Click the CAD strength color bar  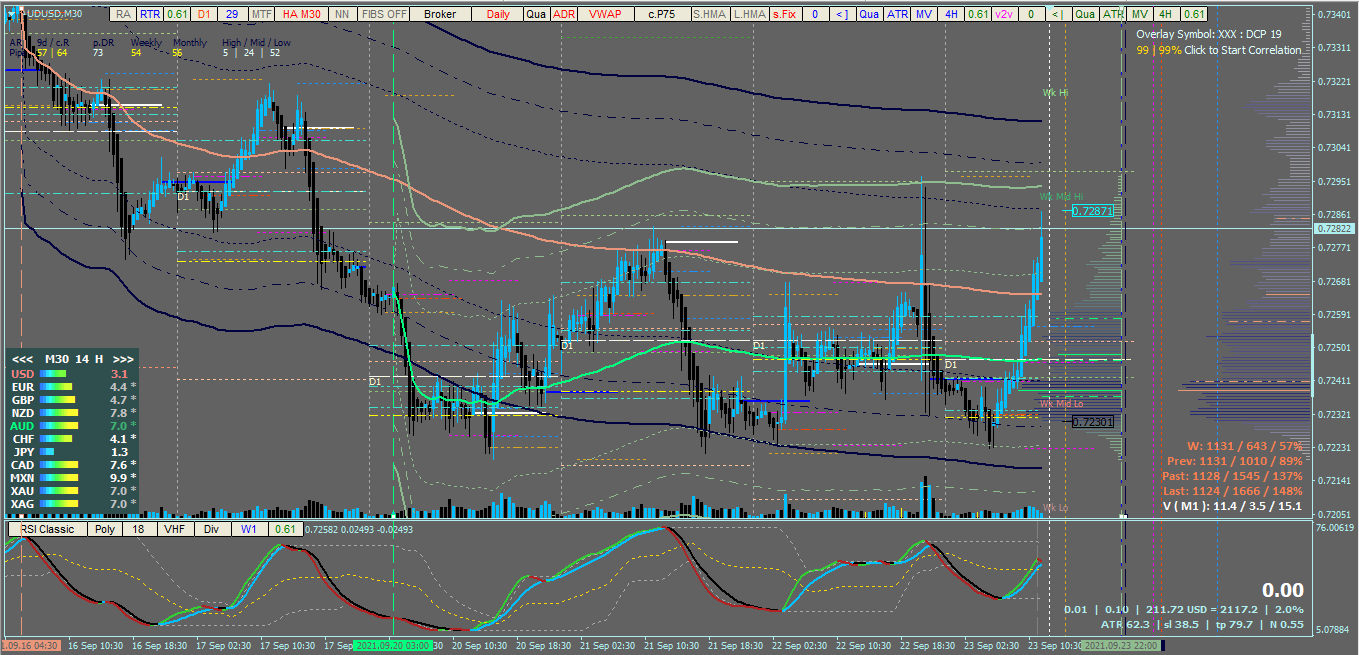(59, 465)
